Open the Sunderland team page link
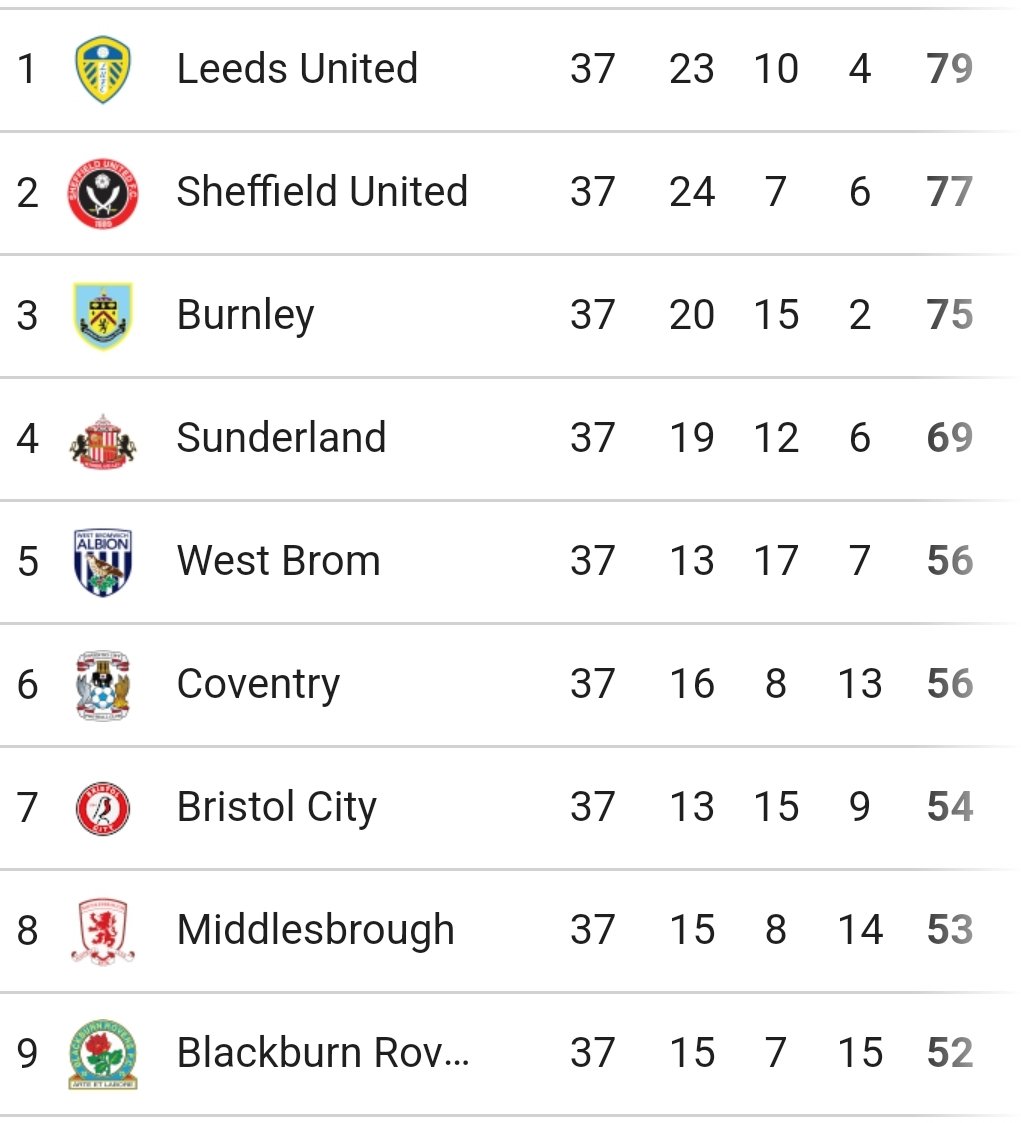 pyautogui.click(x=281, y=438)
